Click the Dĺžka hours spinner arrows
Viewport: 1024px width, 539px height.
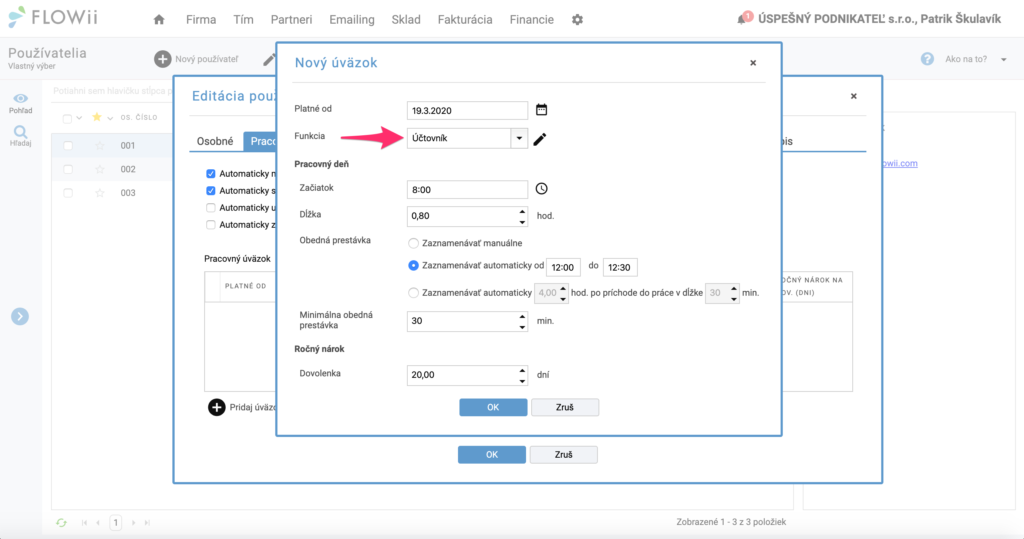point(522,216)
